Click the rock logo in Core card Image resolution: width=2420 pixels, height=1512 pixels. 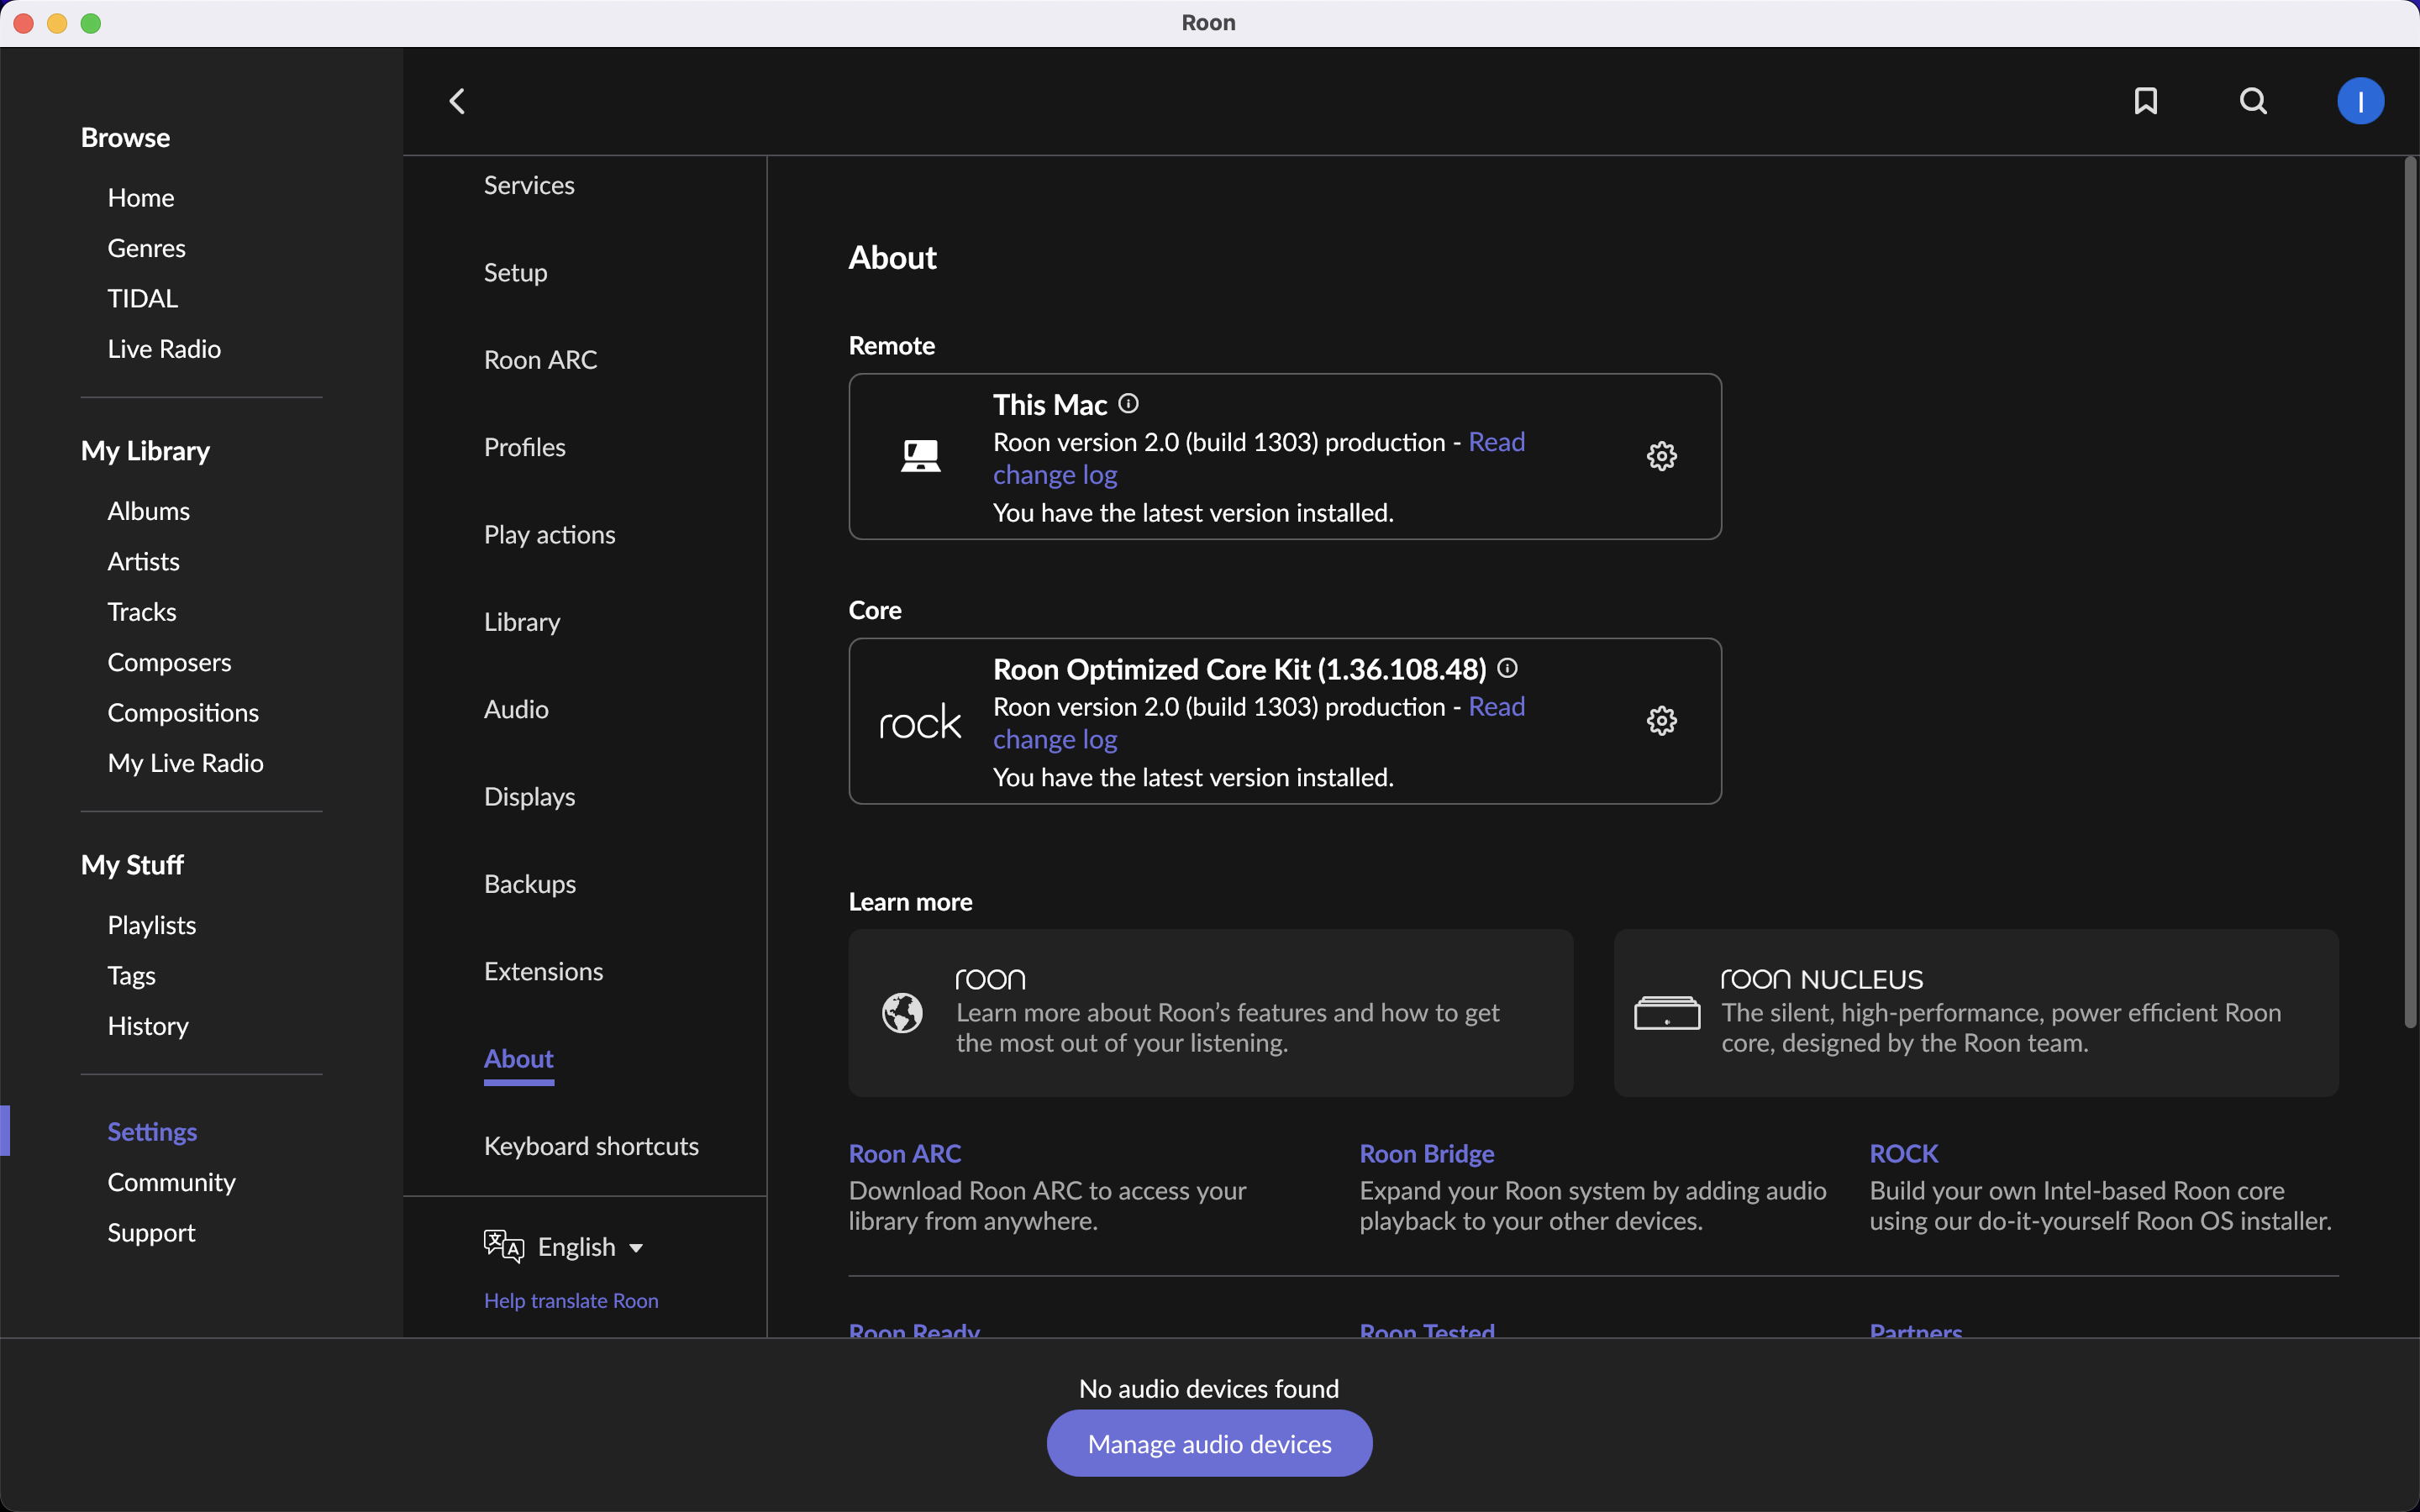[920, 721]
